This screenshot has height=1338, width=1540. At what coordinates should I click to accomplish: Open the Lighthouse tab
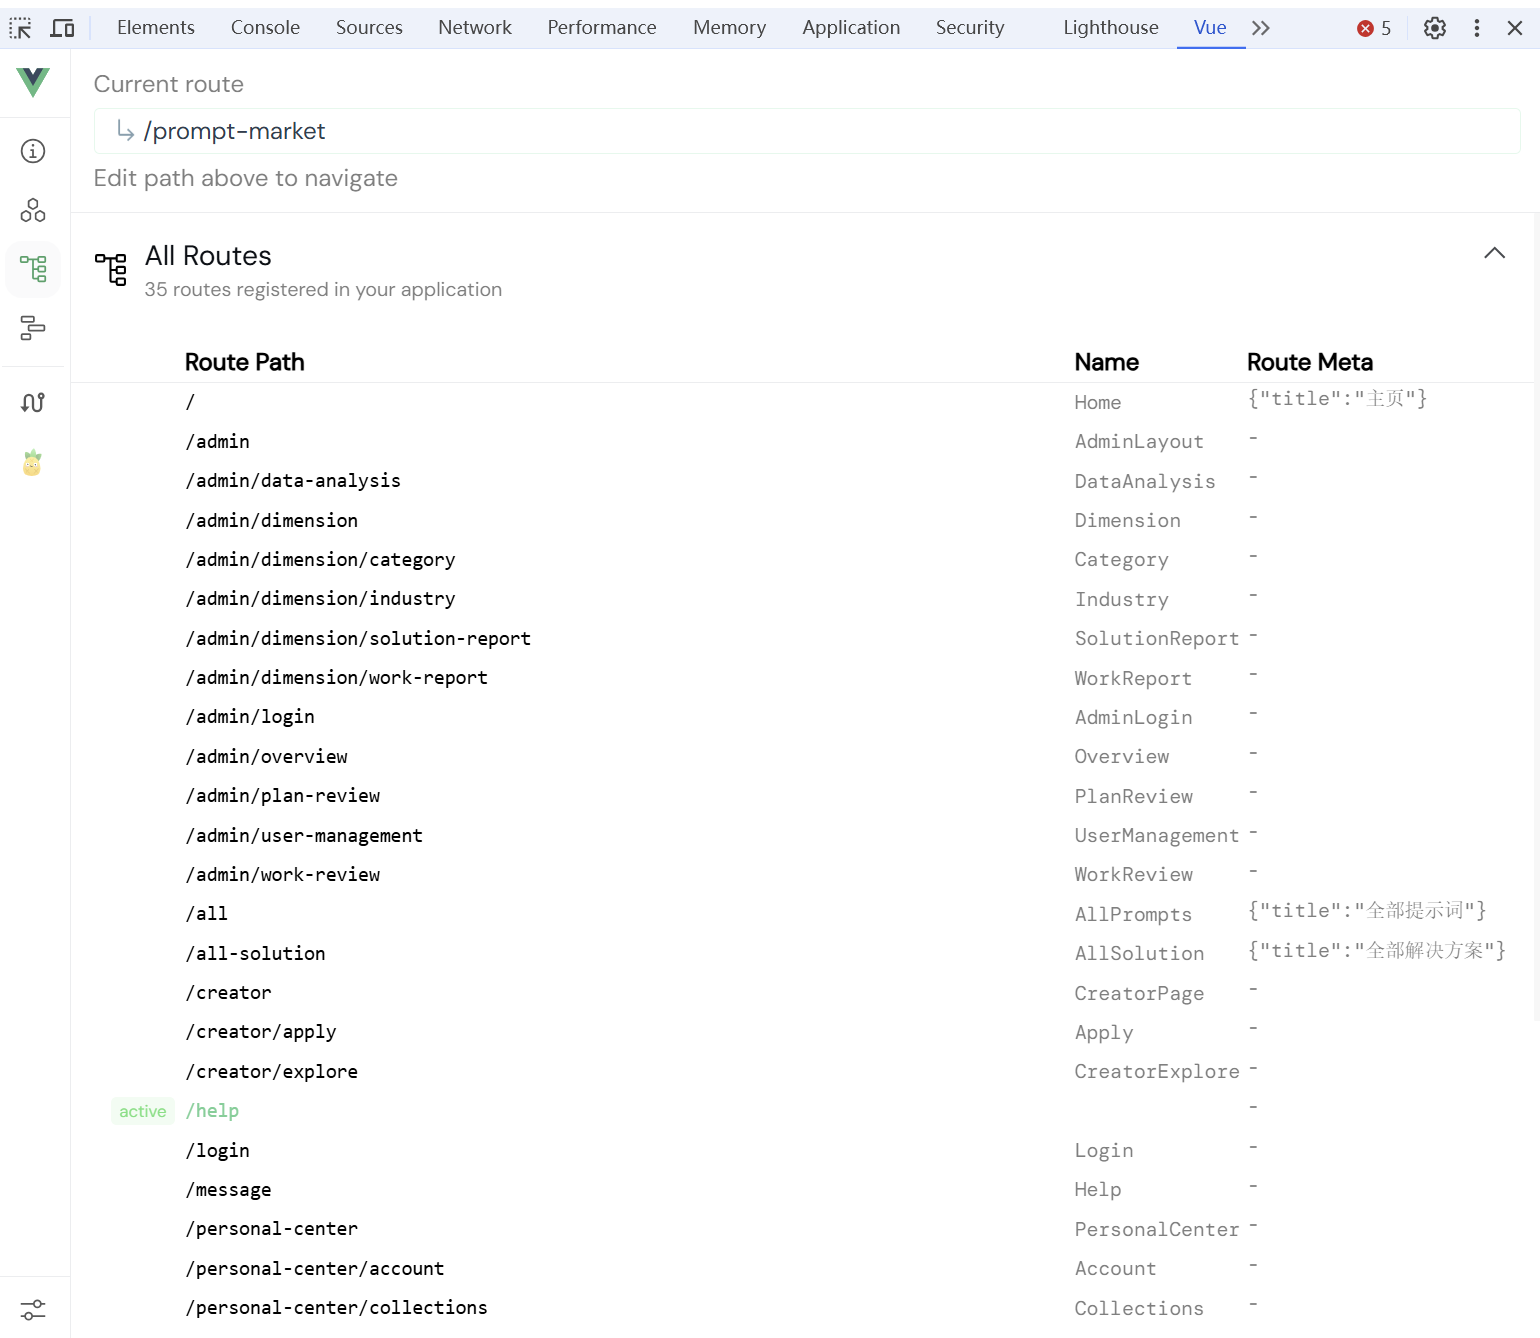click(1111, 28)
